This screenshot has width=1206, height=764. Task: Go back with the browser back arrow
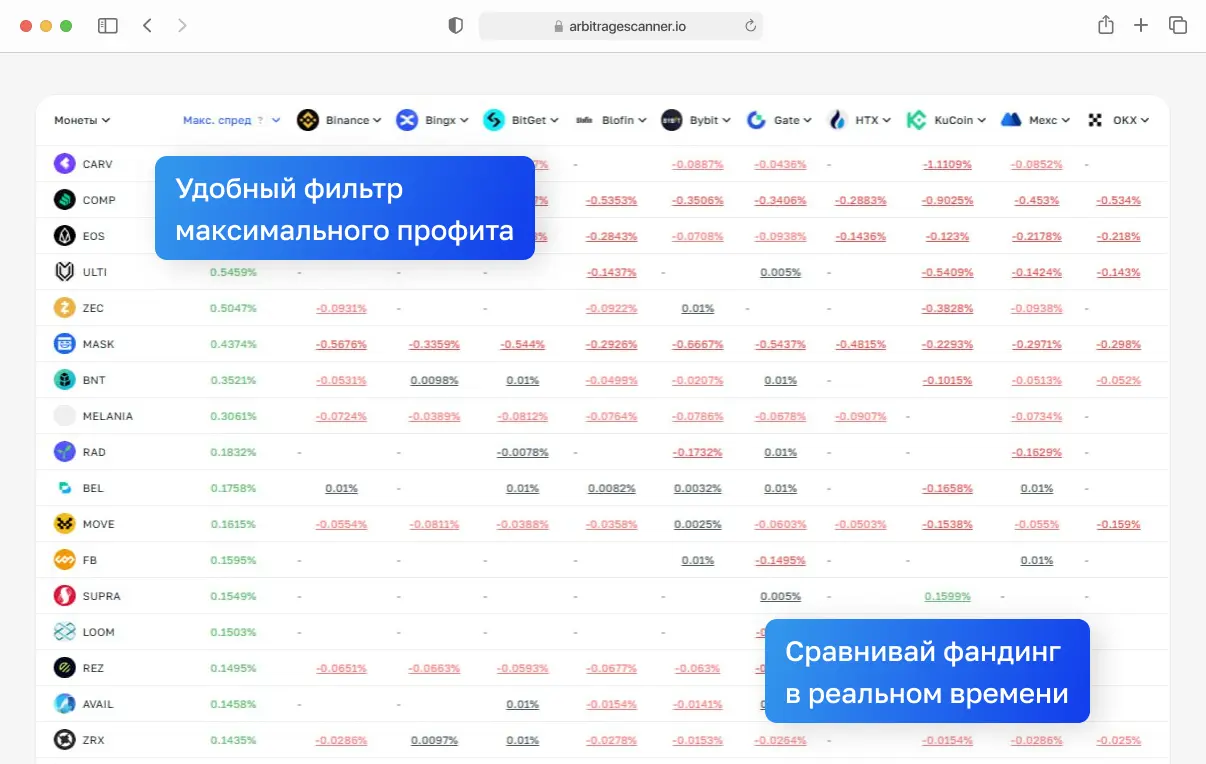tap(147, 26)
